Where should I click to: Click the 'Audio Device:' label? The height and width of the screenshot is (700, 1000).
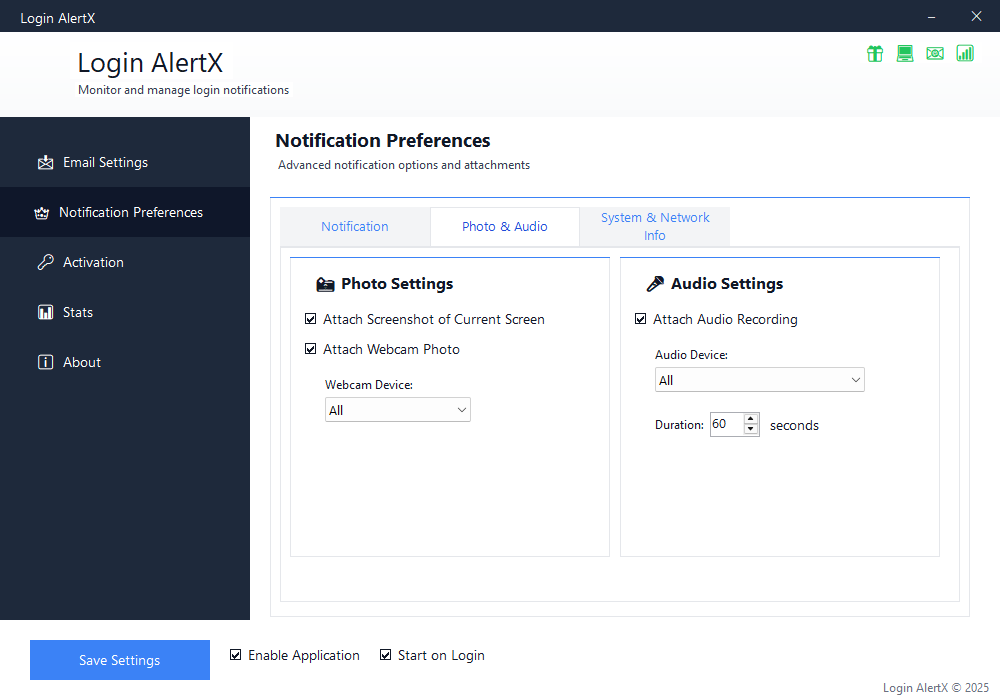pyautogui.click(x=691, y=355)
